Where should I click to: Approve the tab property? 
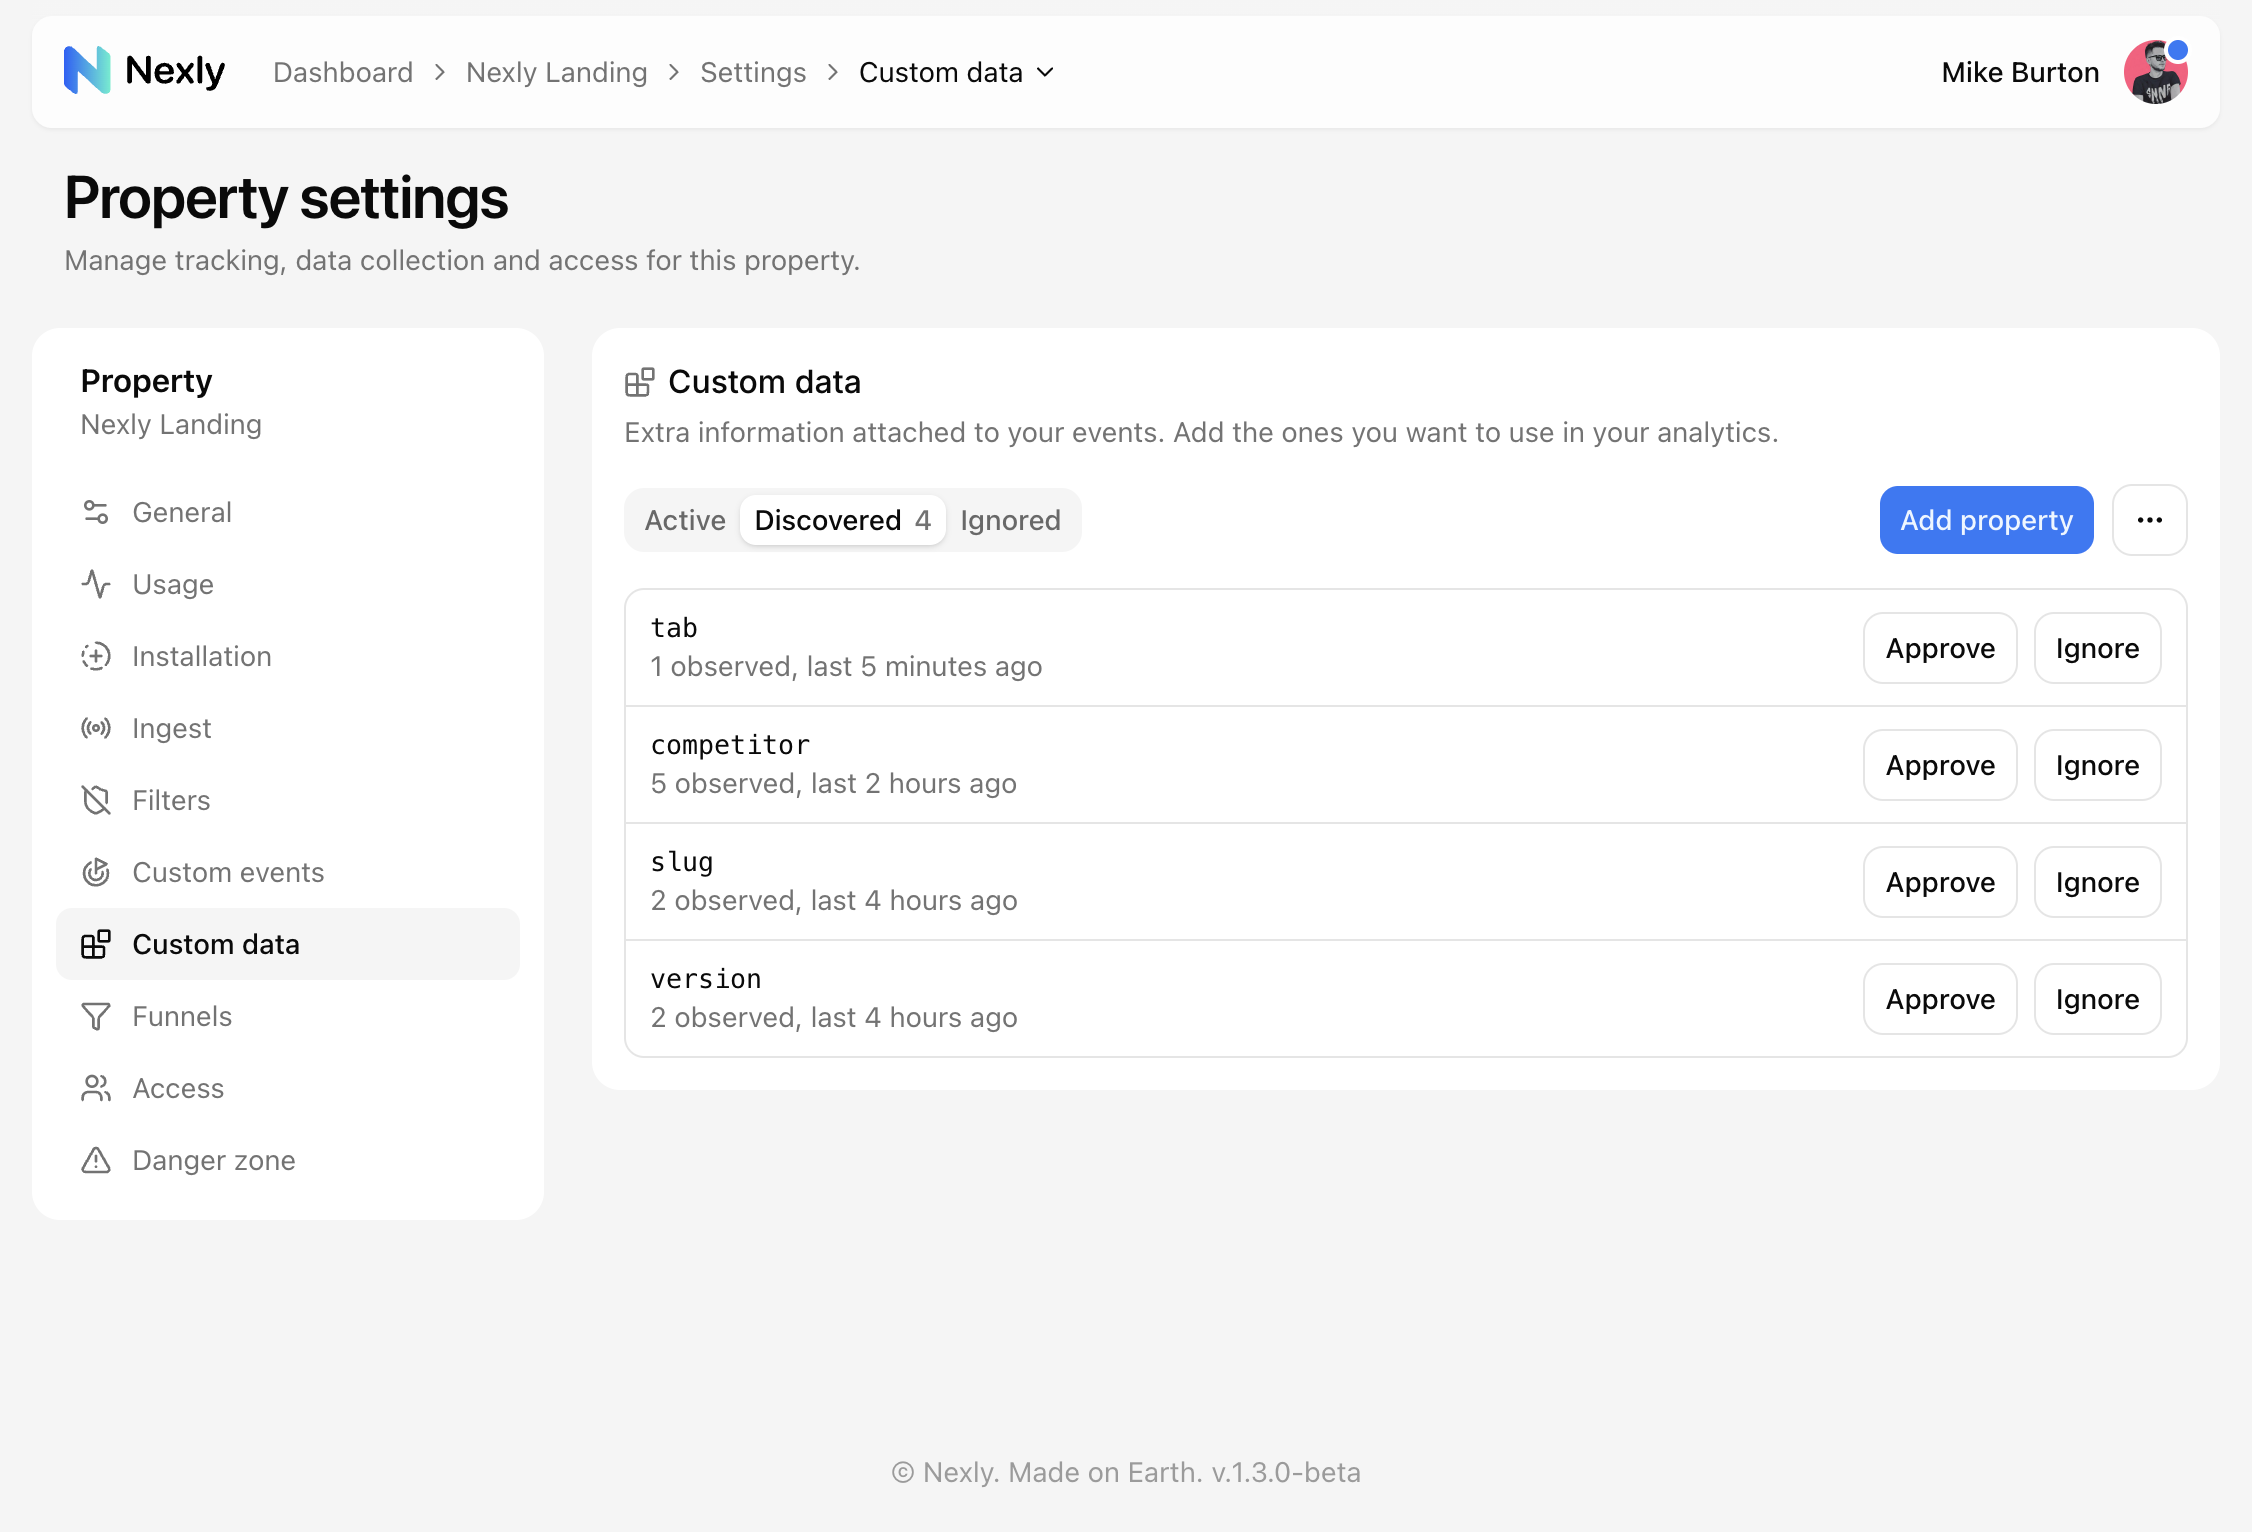1941,648
